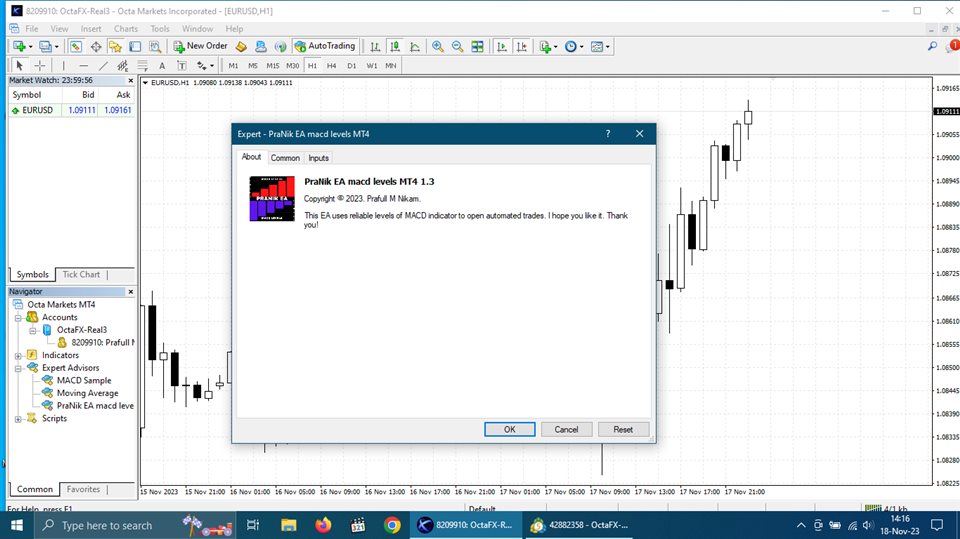Select the Fibonacci Retracement tool
This screenshot has height=539, width=960.
coord(143,66)
